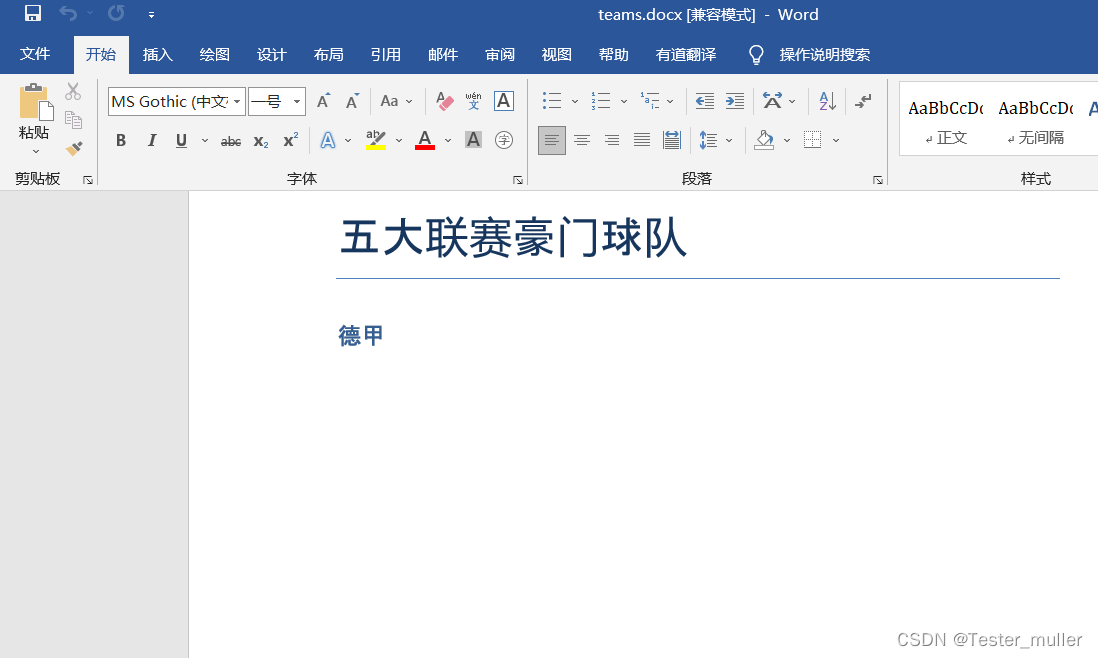Enable strikethrough formatting
1098x658 pixels.
[230, 140]
